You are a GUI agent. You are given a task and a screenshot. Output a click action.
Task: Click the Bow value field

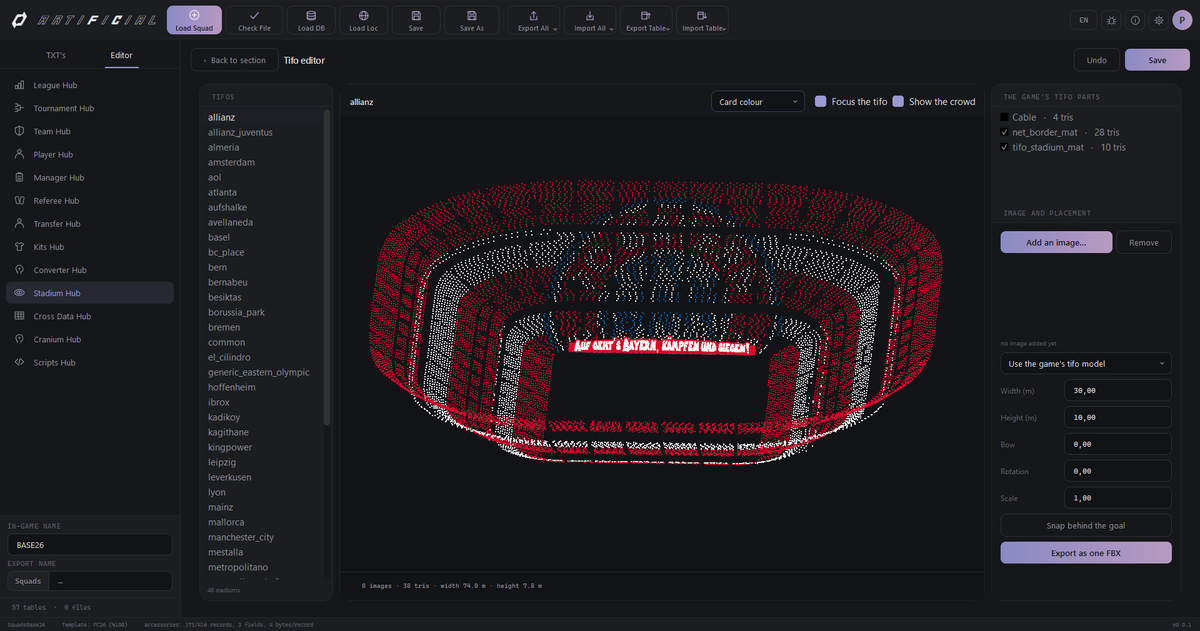1118,444
